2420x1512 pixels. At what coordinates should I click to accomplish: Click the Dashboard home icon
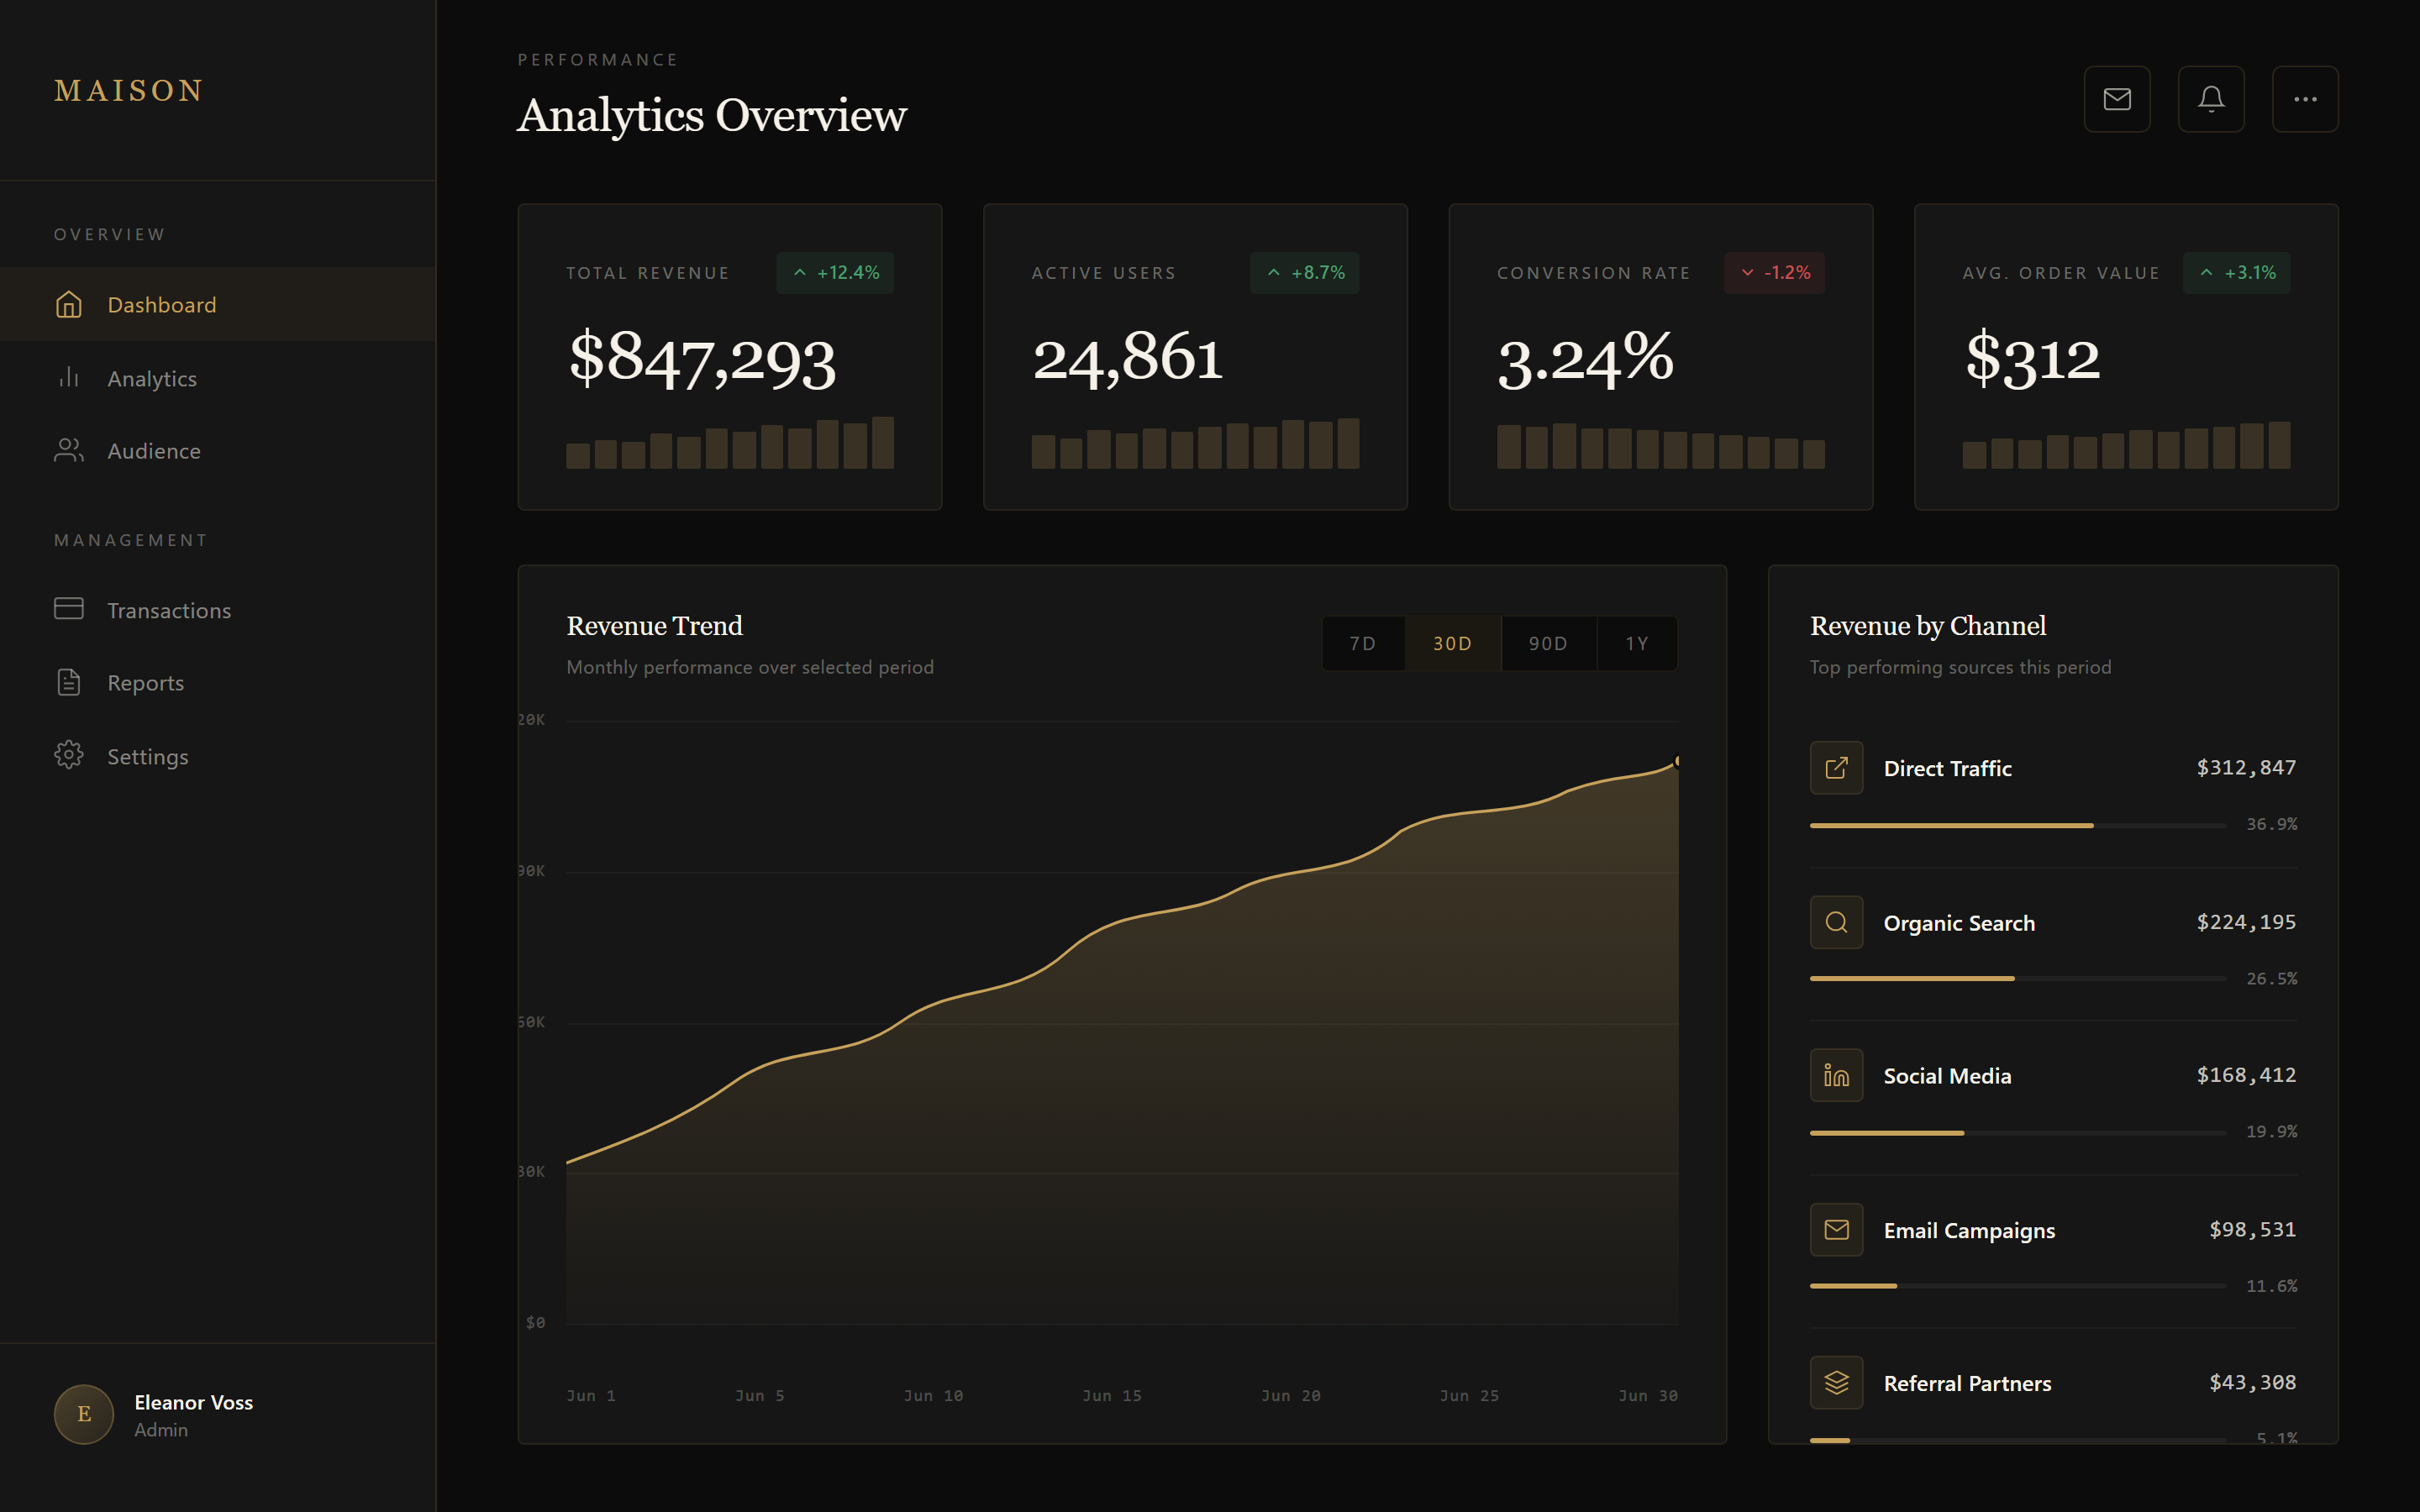(x=68, y=304)
